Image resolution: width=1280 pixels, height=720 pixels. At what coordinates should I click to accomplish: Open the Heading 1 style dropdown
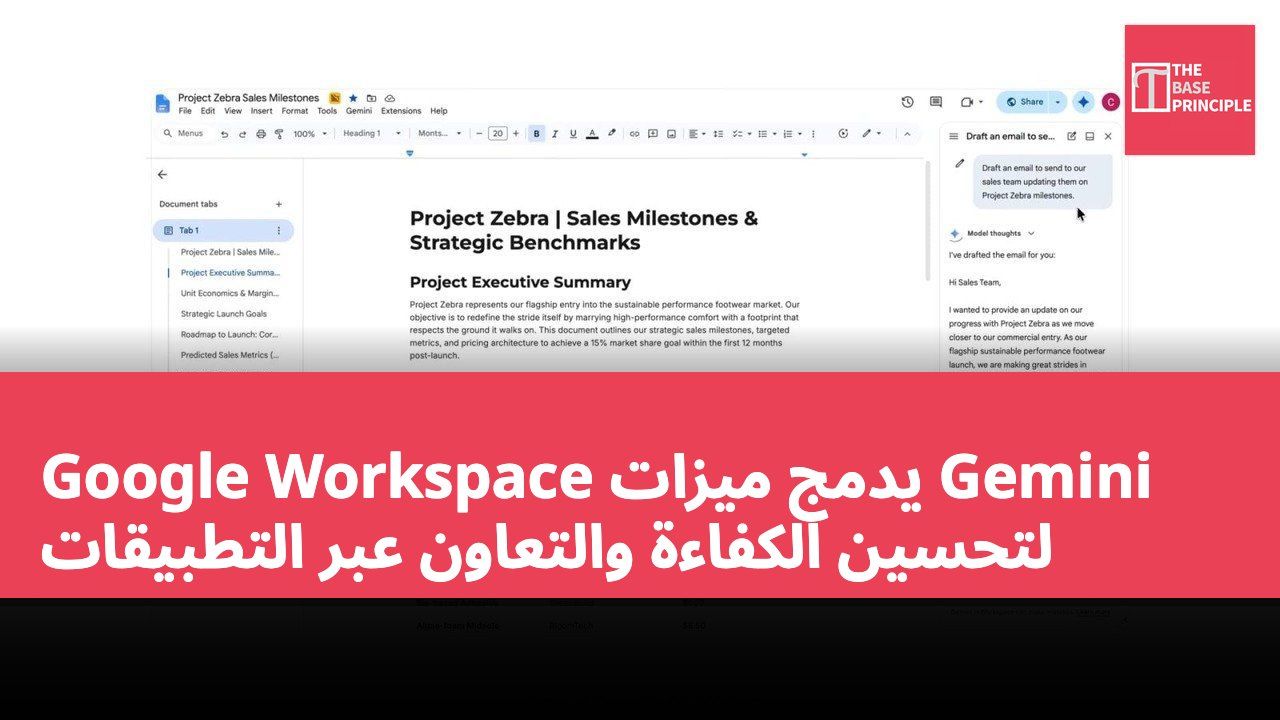(x=371, y=133)
